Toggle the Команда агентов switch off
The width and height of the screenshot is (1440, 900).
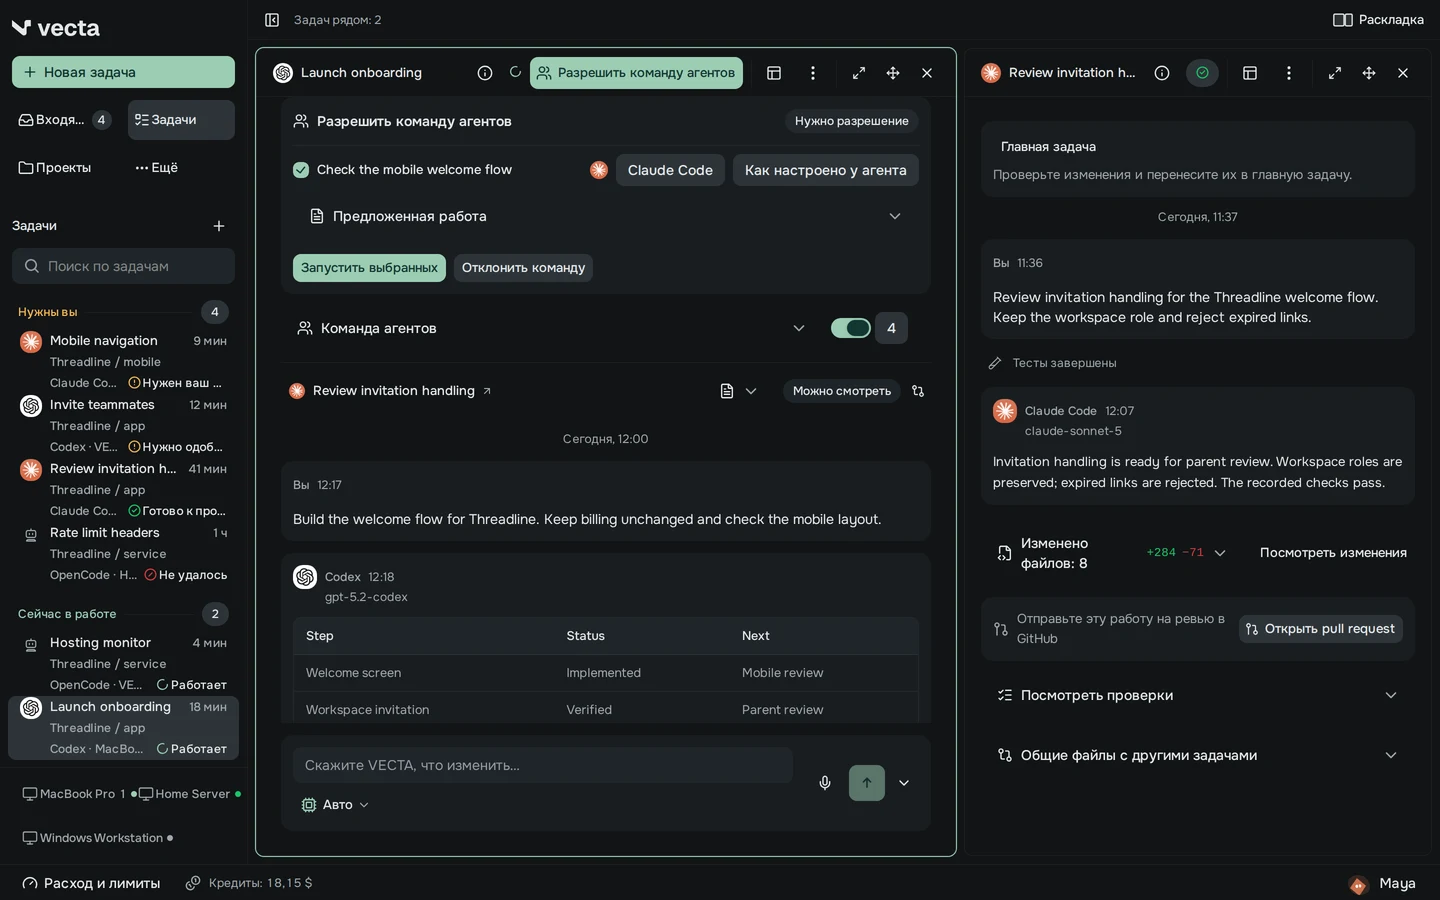(851, 328)
